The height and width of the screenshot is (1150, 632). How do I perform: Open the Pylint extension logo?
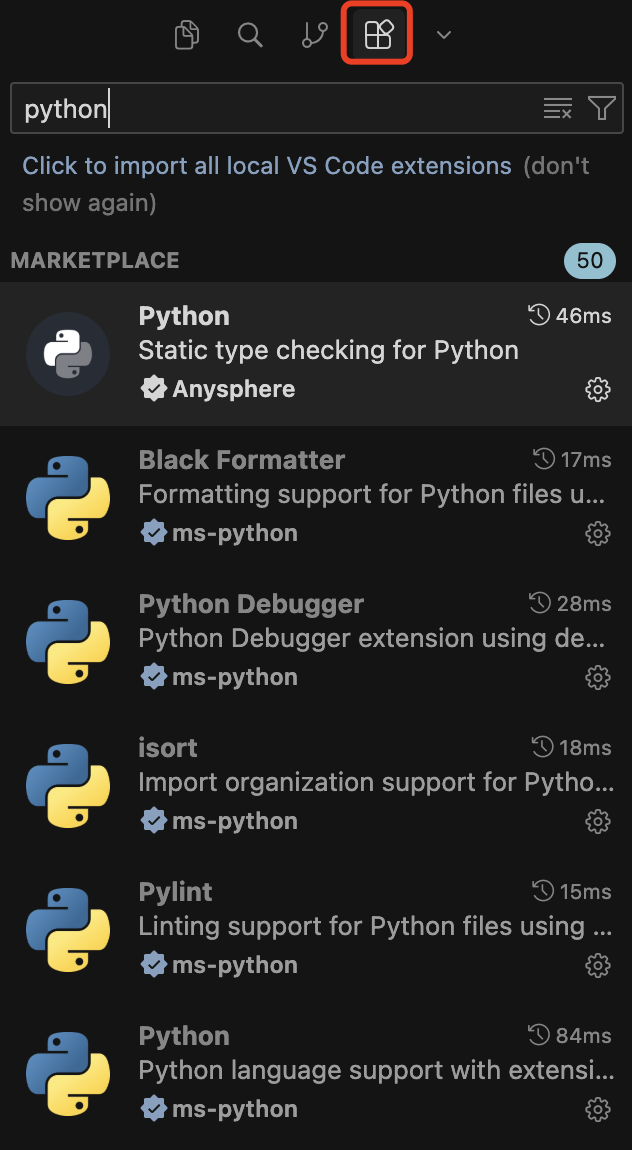point(67,929)
